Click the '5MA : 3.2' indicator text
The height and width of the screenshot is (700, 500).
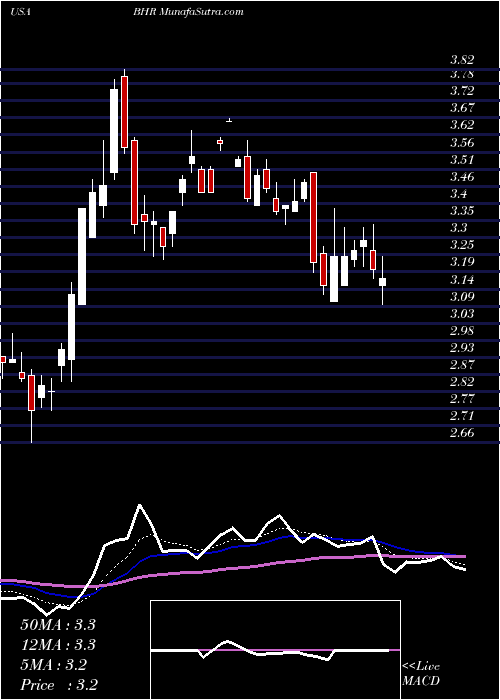tap(53, 665)
